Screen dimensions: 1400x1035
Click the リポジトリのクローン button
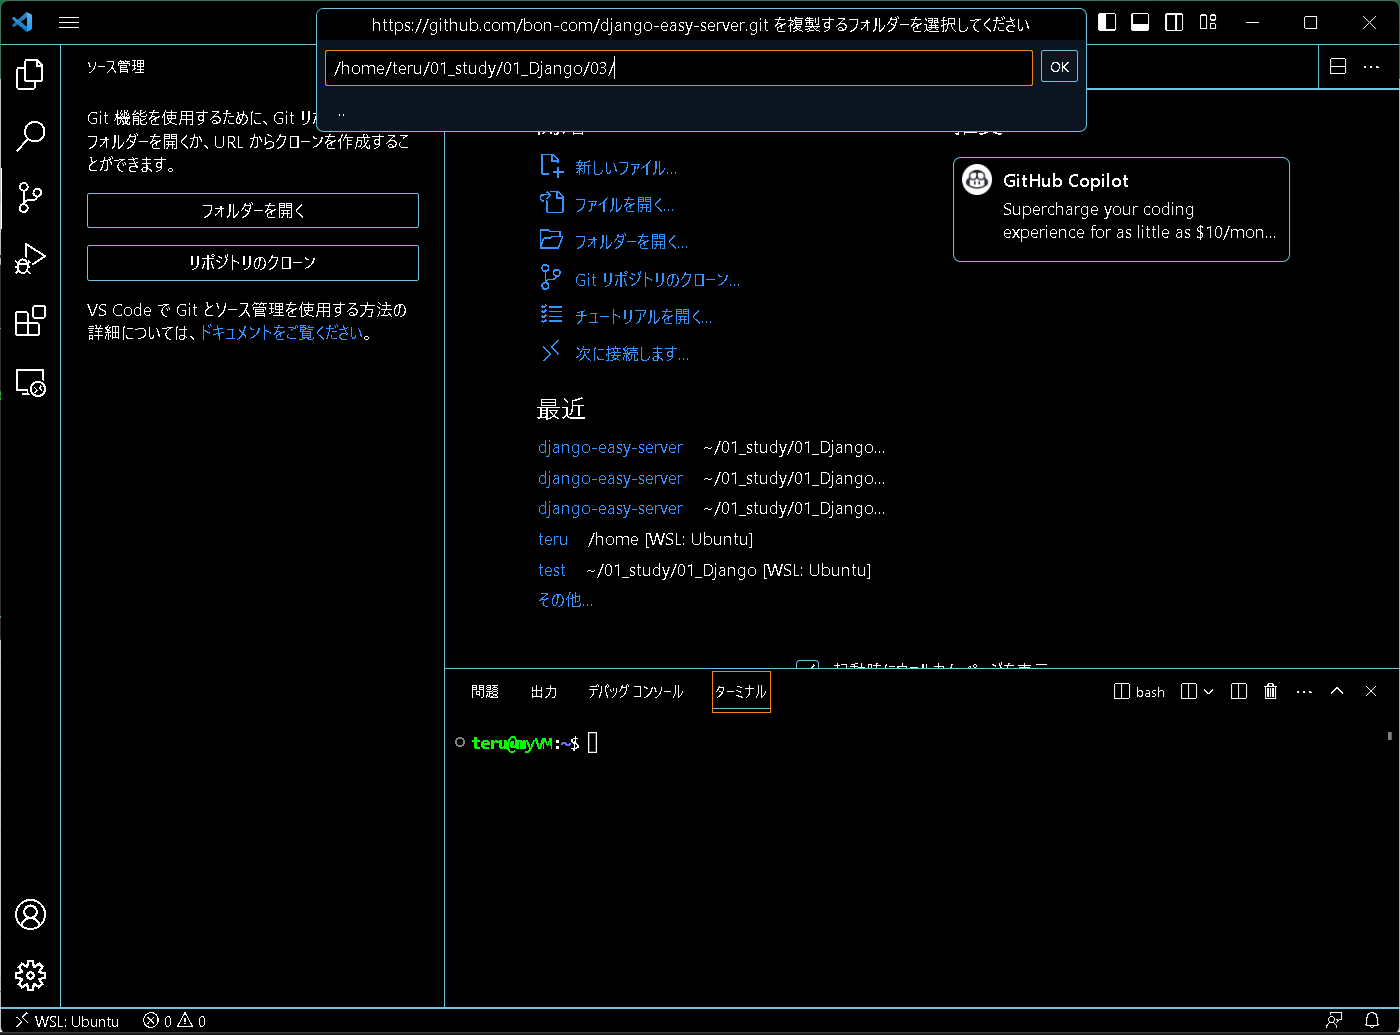[x=253, y=263]
